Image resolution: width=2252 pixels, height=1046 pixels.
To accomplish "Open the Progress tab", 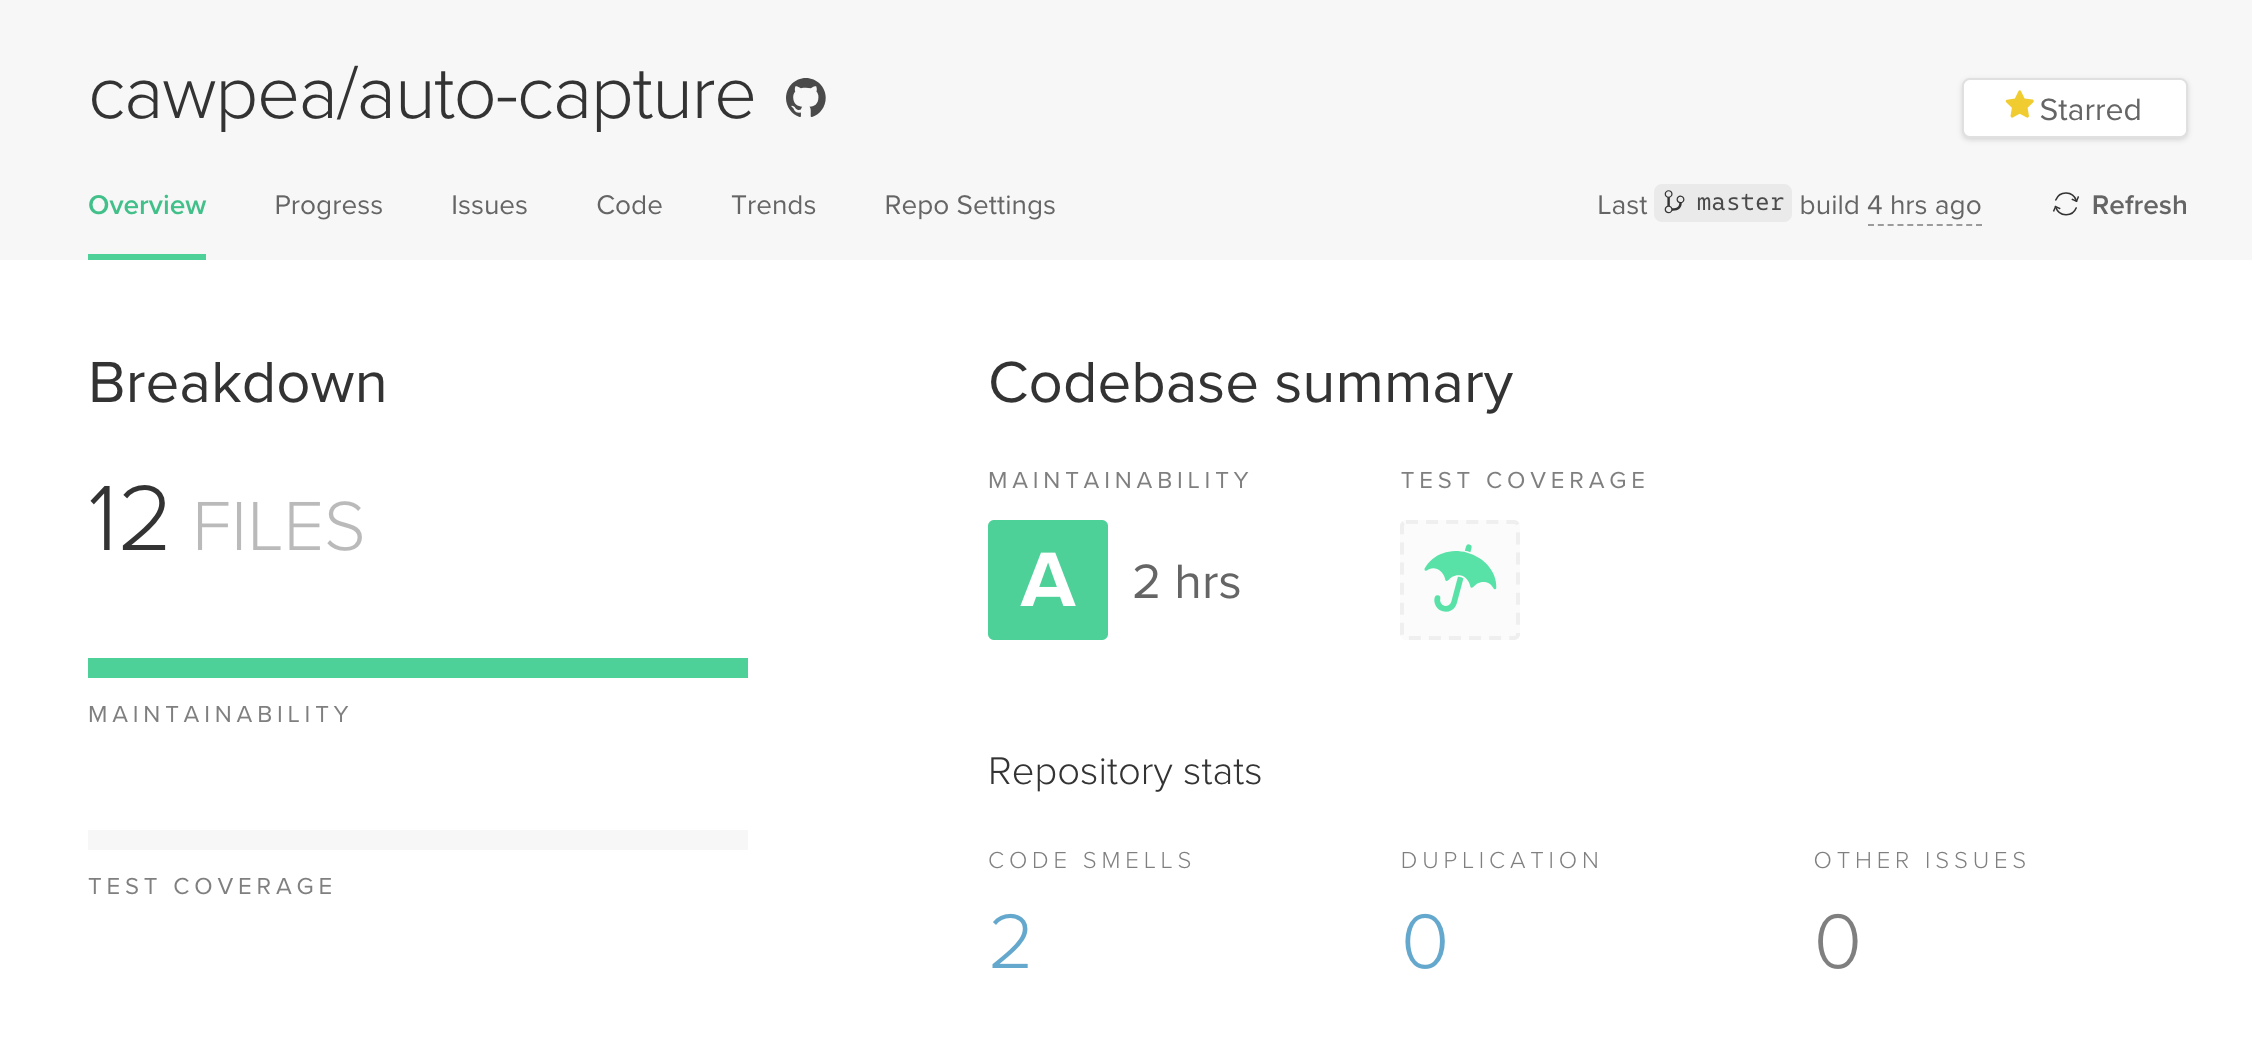I will coord(328,205).
